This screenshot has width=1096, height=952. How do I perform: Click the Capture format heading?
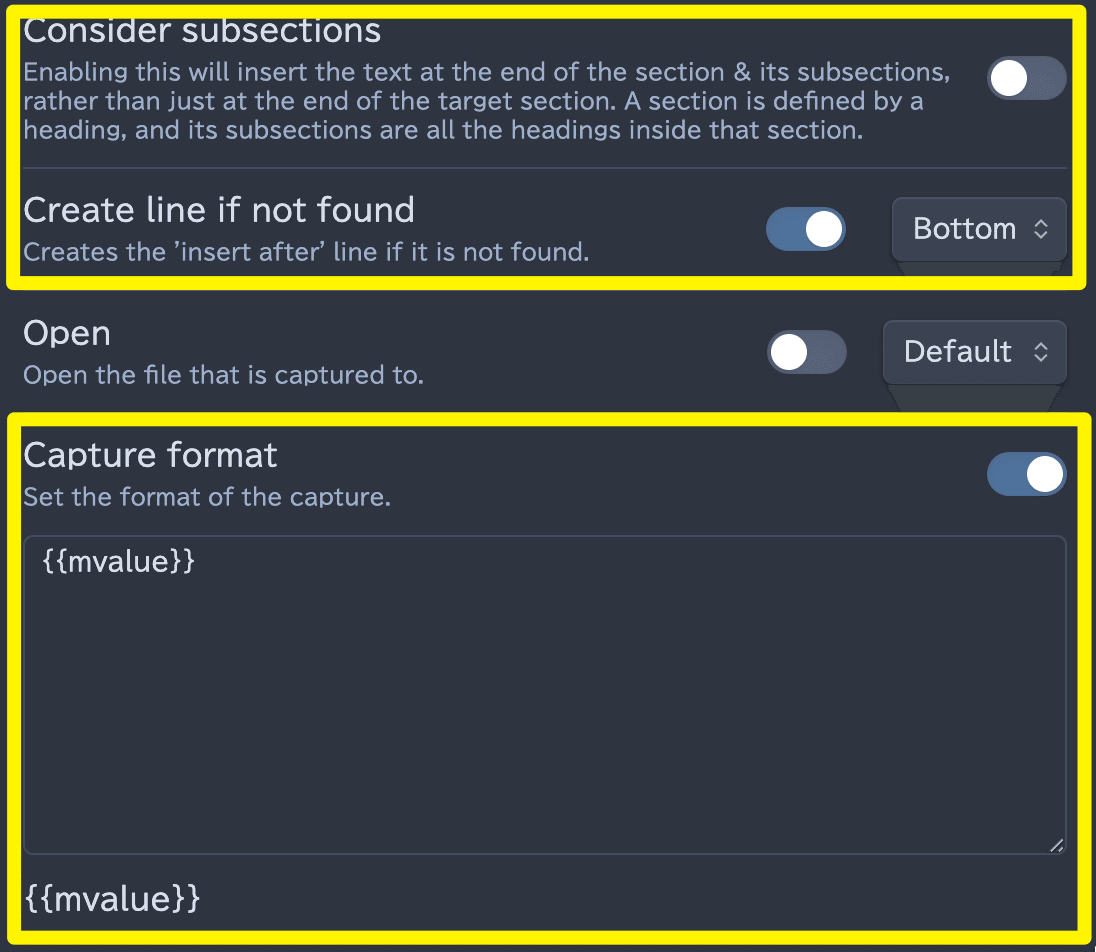150,455
